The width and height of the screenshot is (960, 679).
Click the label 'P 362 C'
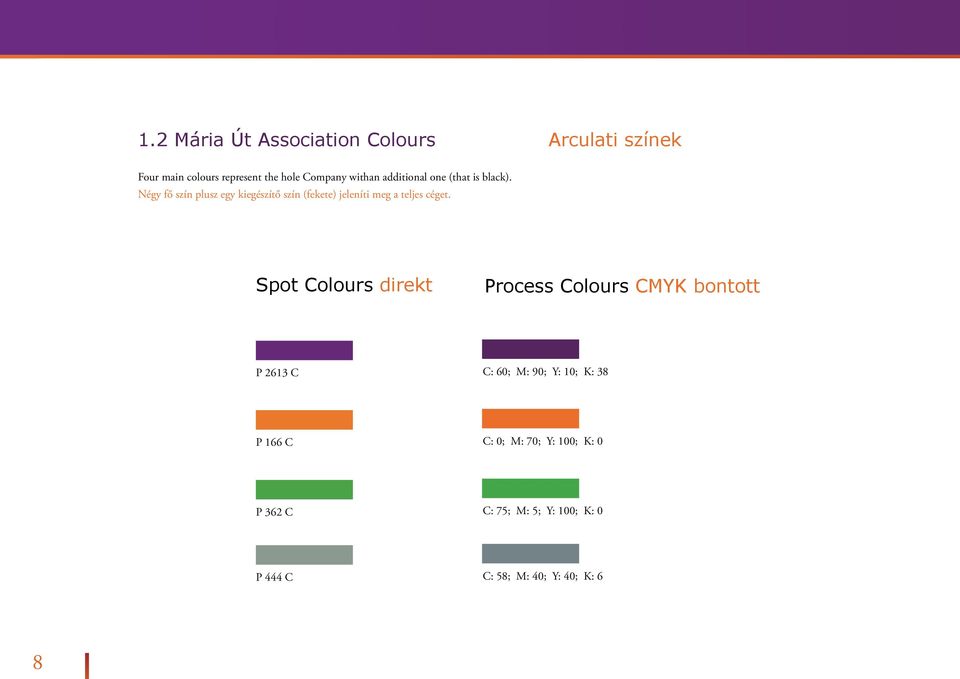(x=274, y=512)
